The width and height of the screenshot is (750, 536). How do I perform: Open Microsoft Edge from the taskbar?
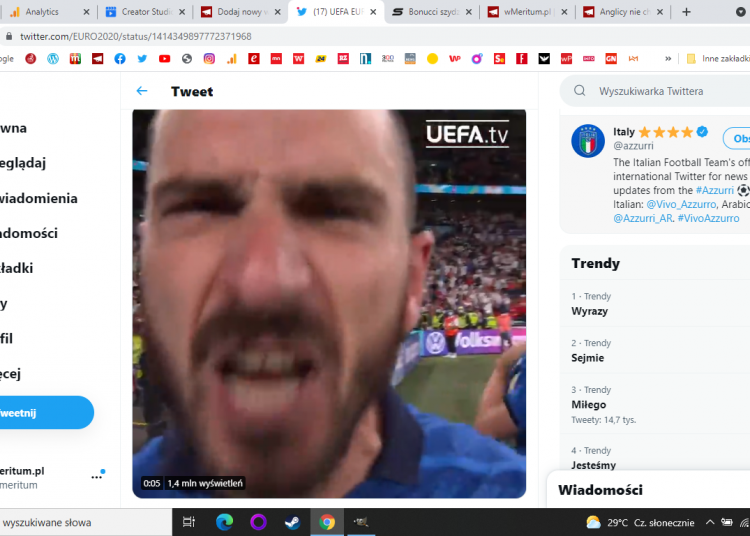point(224,522)
